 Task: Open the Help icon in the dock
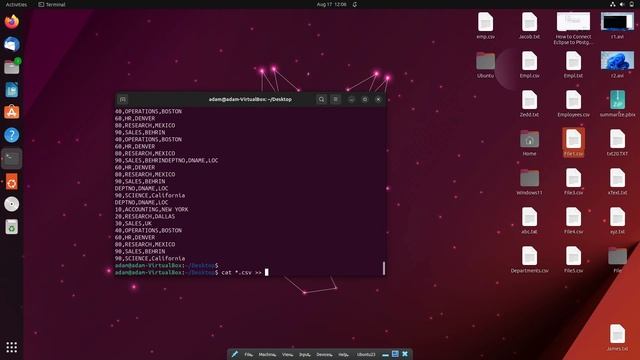11,135
